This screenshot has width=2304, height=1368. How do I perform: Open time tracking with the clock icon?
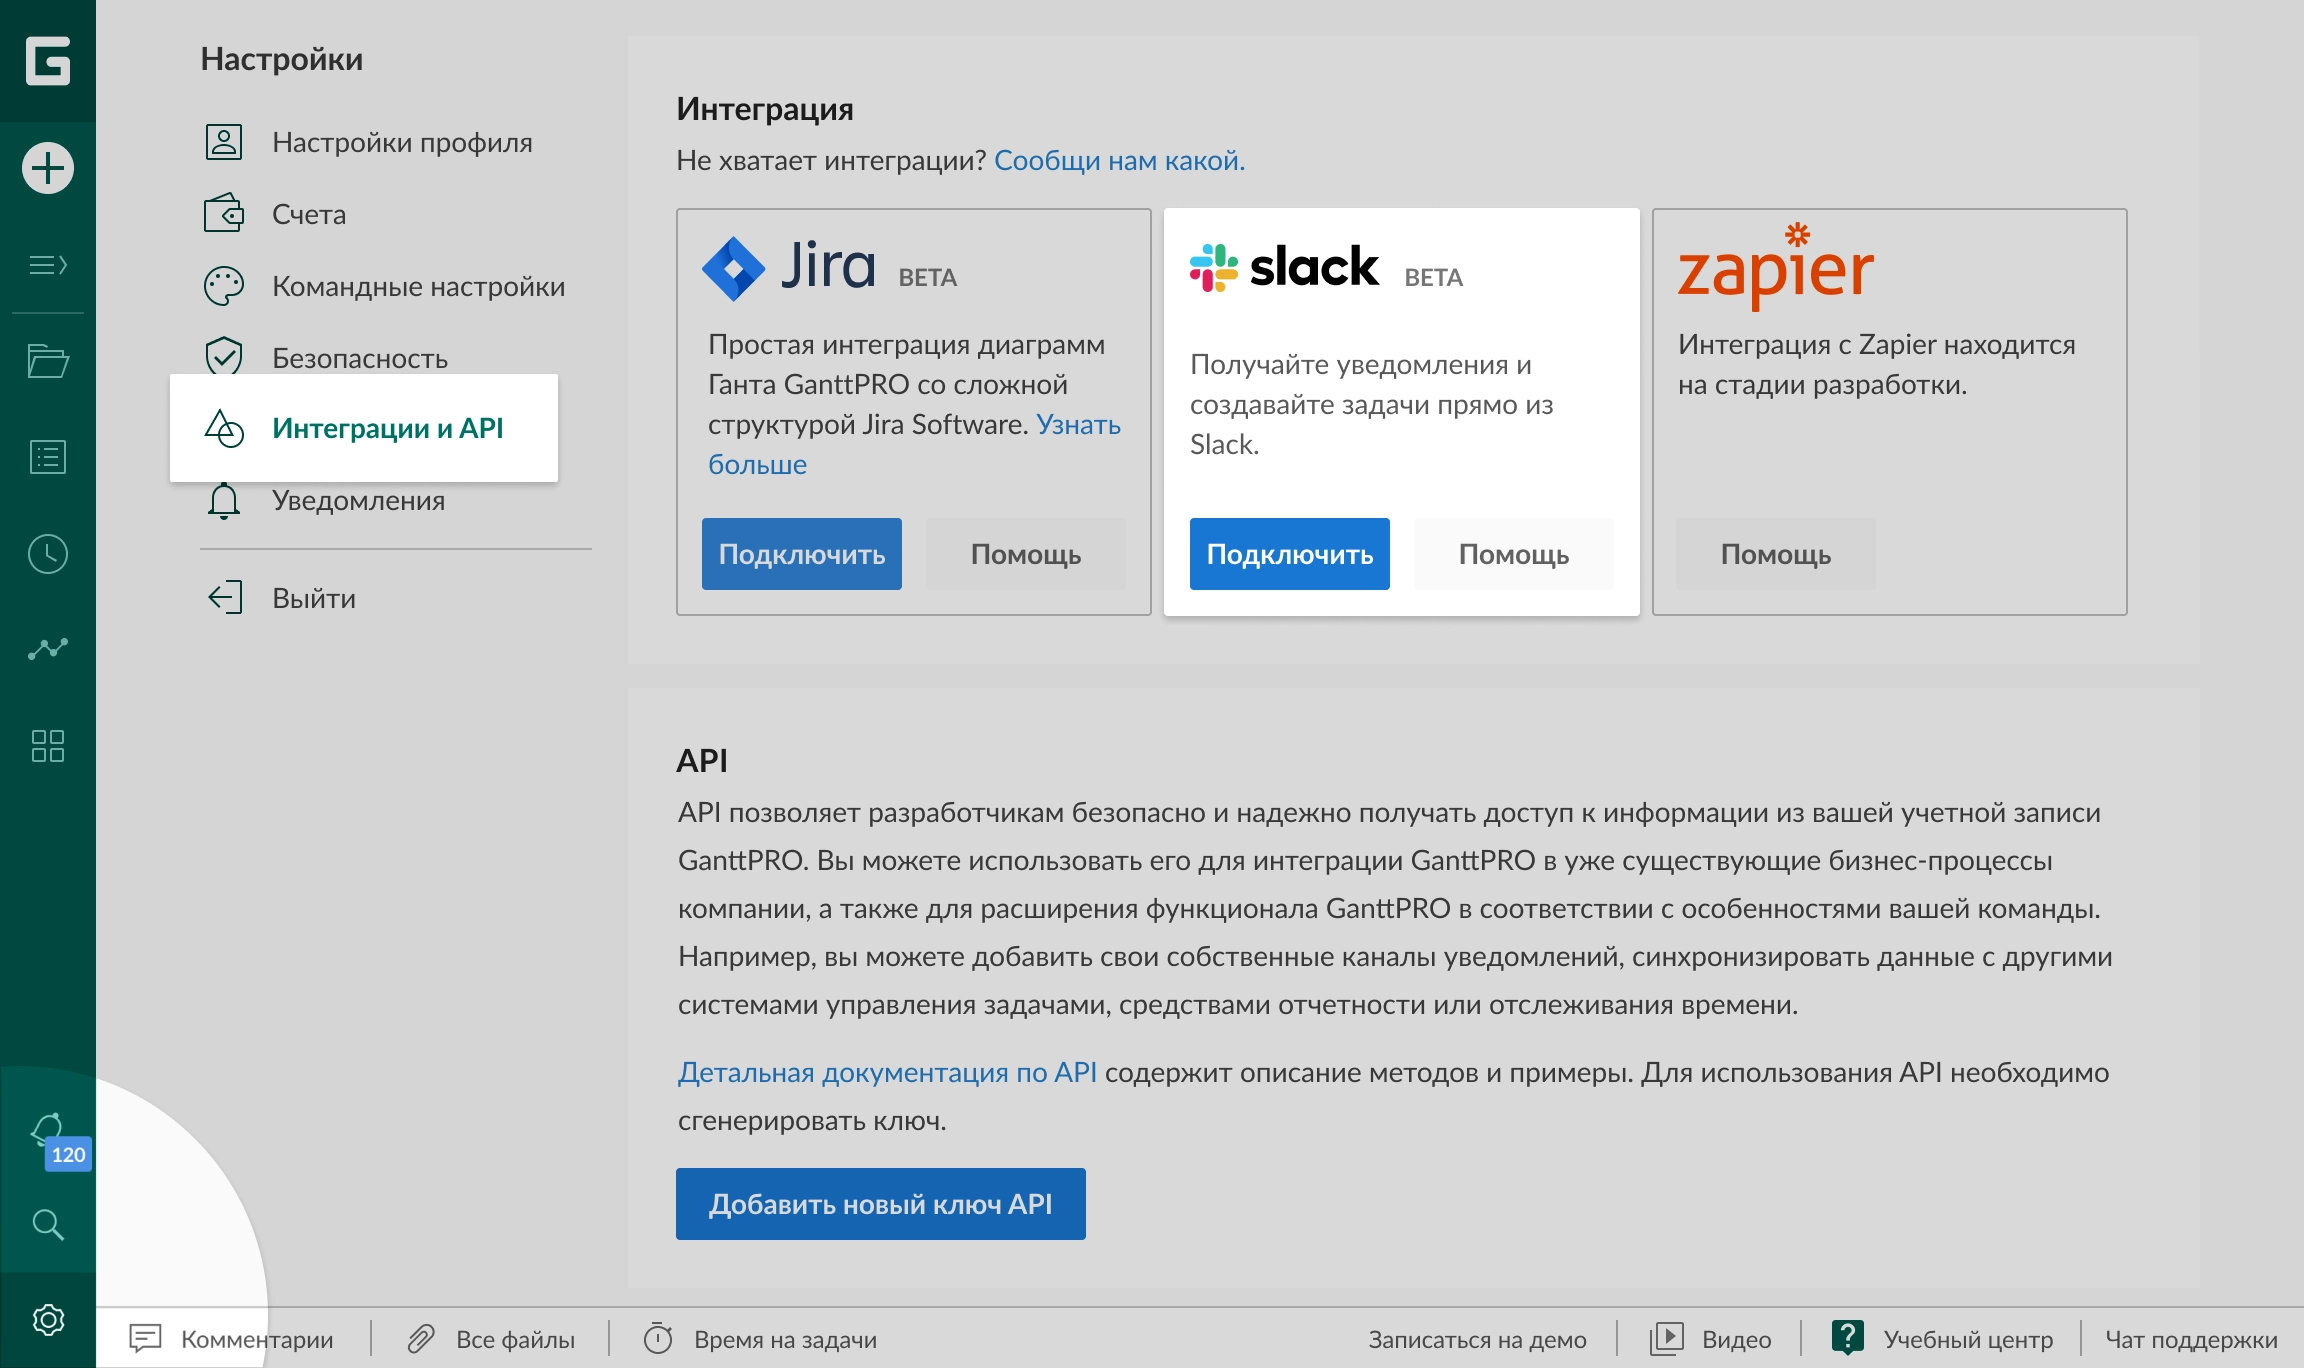pyautogui.click(x=46, y=553)
